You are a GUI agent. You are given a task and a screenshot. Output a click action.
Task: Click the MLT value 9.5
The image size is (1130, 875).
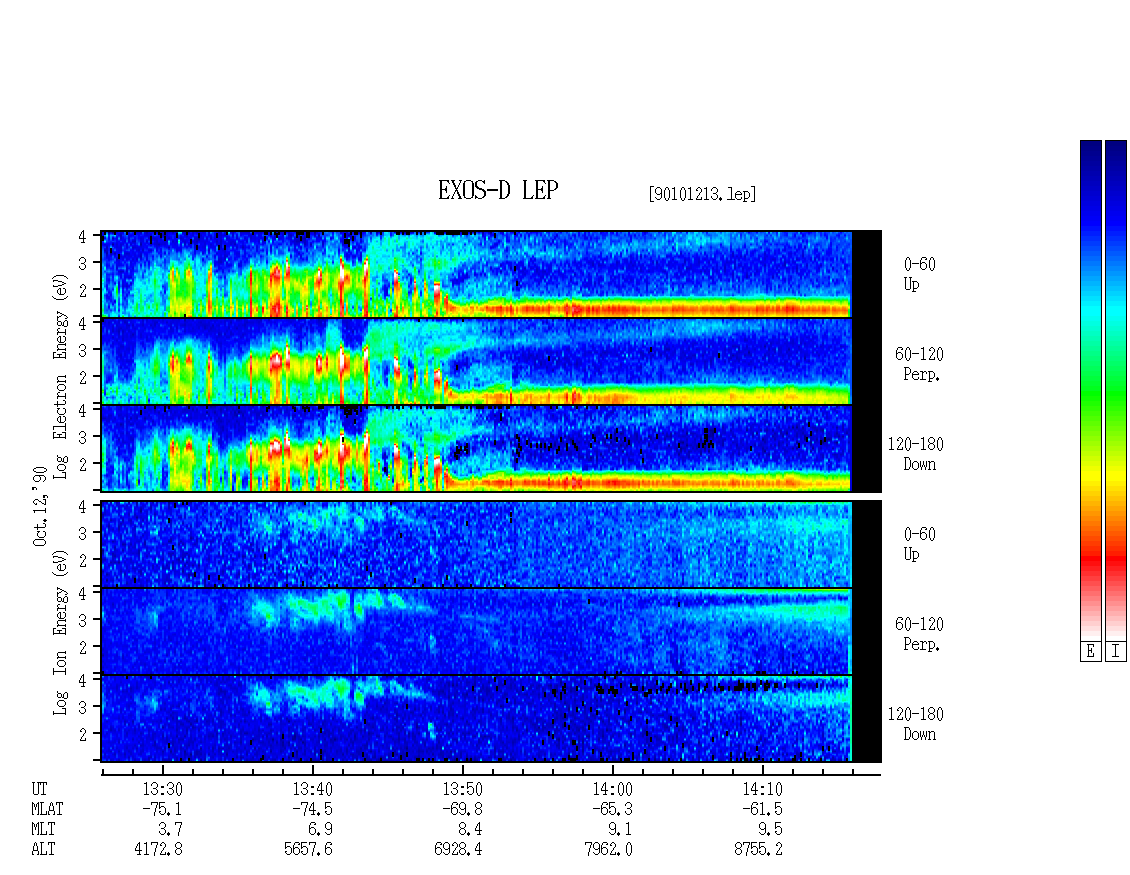tap(770, 830)
